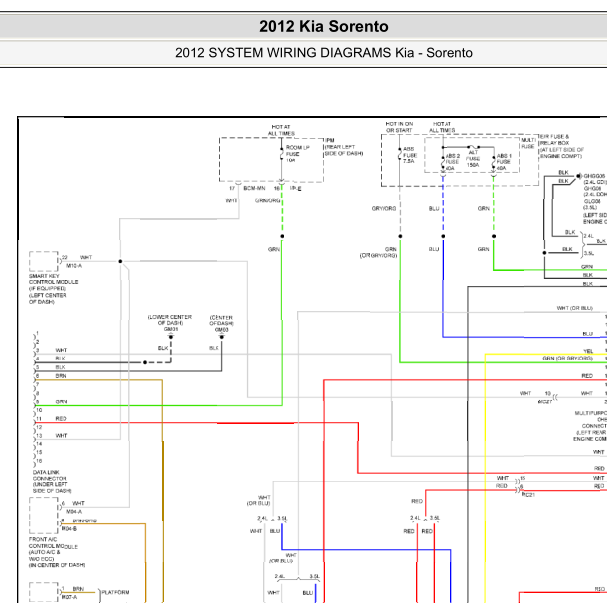Select the "ROOM LP FUSE 10A" label
The width and height of the screenshot is (607, 603).
pyautogui.click(x=297, y=154)
